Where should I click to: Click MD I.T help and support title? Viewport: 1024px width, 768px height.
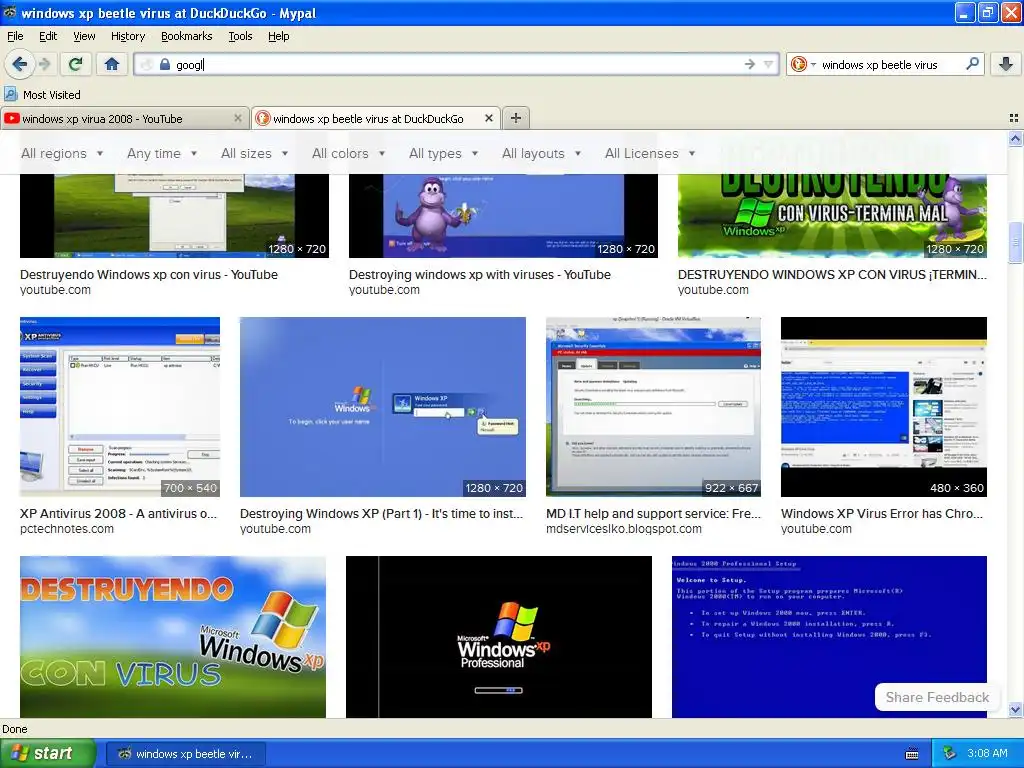pos(653,513)
